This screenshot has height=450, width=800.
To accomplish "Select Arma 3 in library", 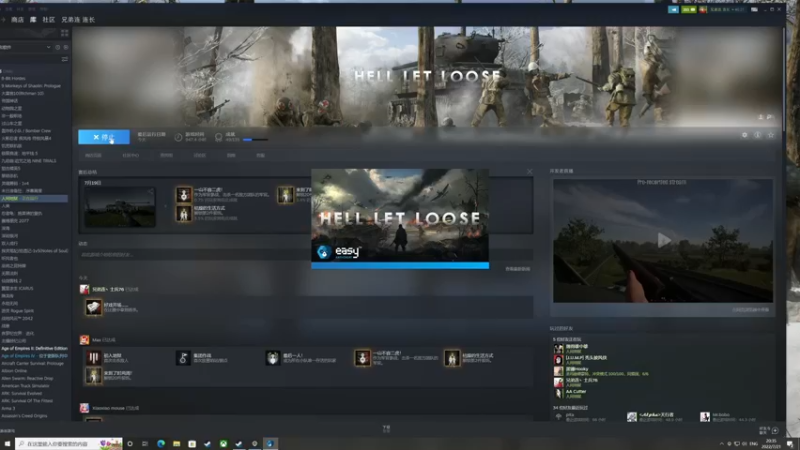I will coord(8,409).
